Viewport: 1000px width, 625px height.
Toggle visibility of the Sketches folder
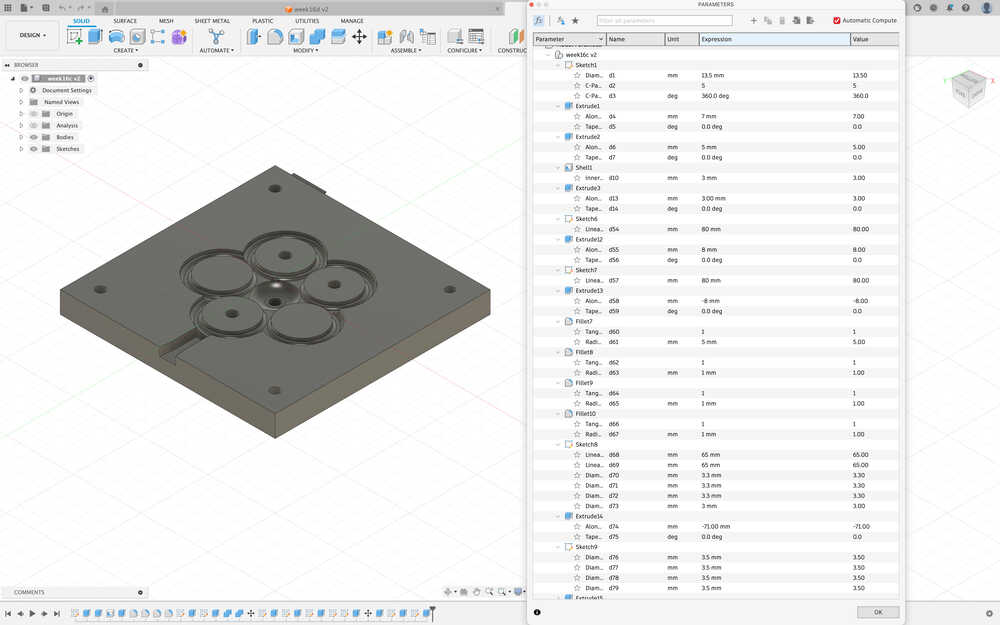coord(34,149)
